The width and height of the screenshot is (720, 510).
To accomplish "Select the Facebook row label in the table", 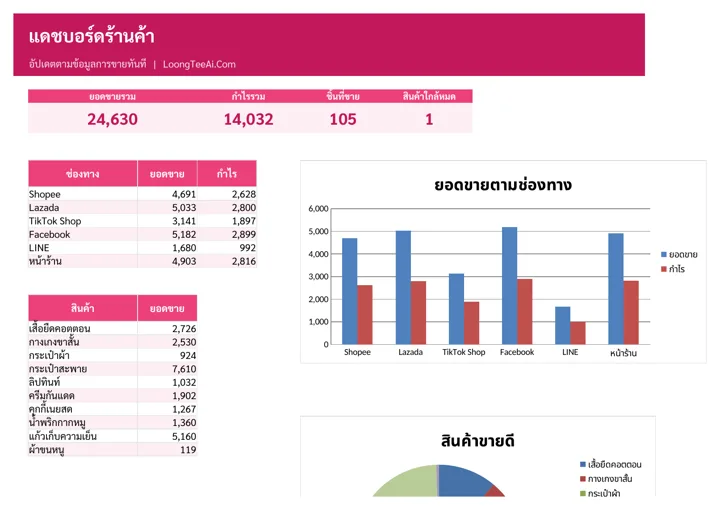I will point(49,235).
